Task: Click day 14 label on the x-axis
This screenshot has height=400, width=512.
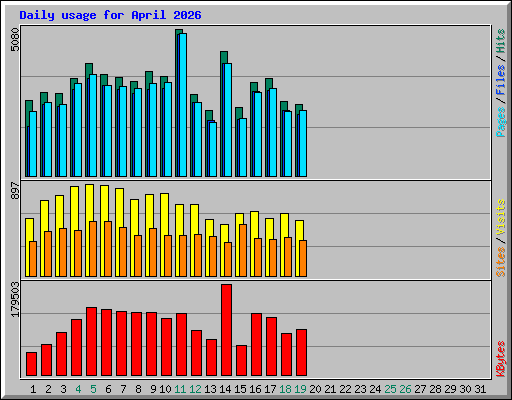Action: click(x=225, y=389)
